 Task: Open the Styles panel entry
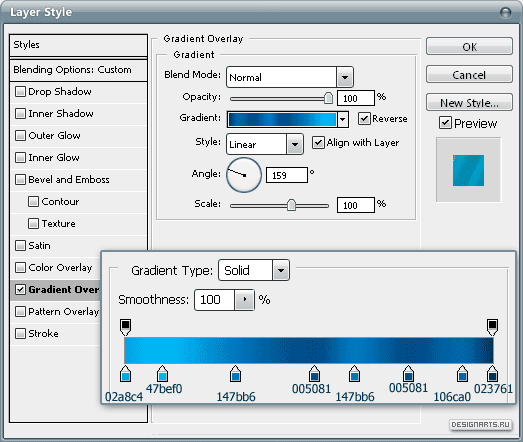[78, 45]
